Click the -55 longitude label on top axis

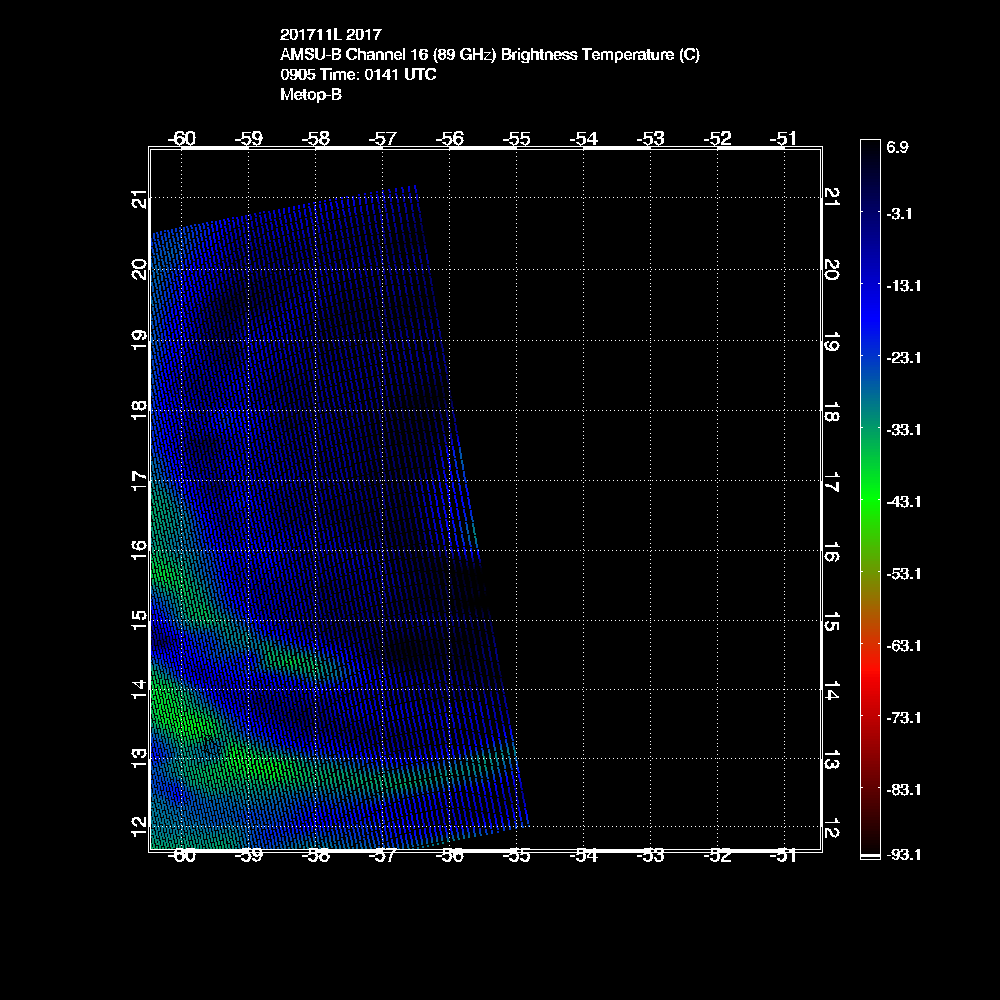[516, 139]
